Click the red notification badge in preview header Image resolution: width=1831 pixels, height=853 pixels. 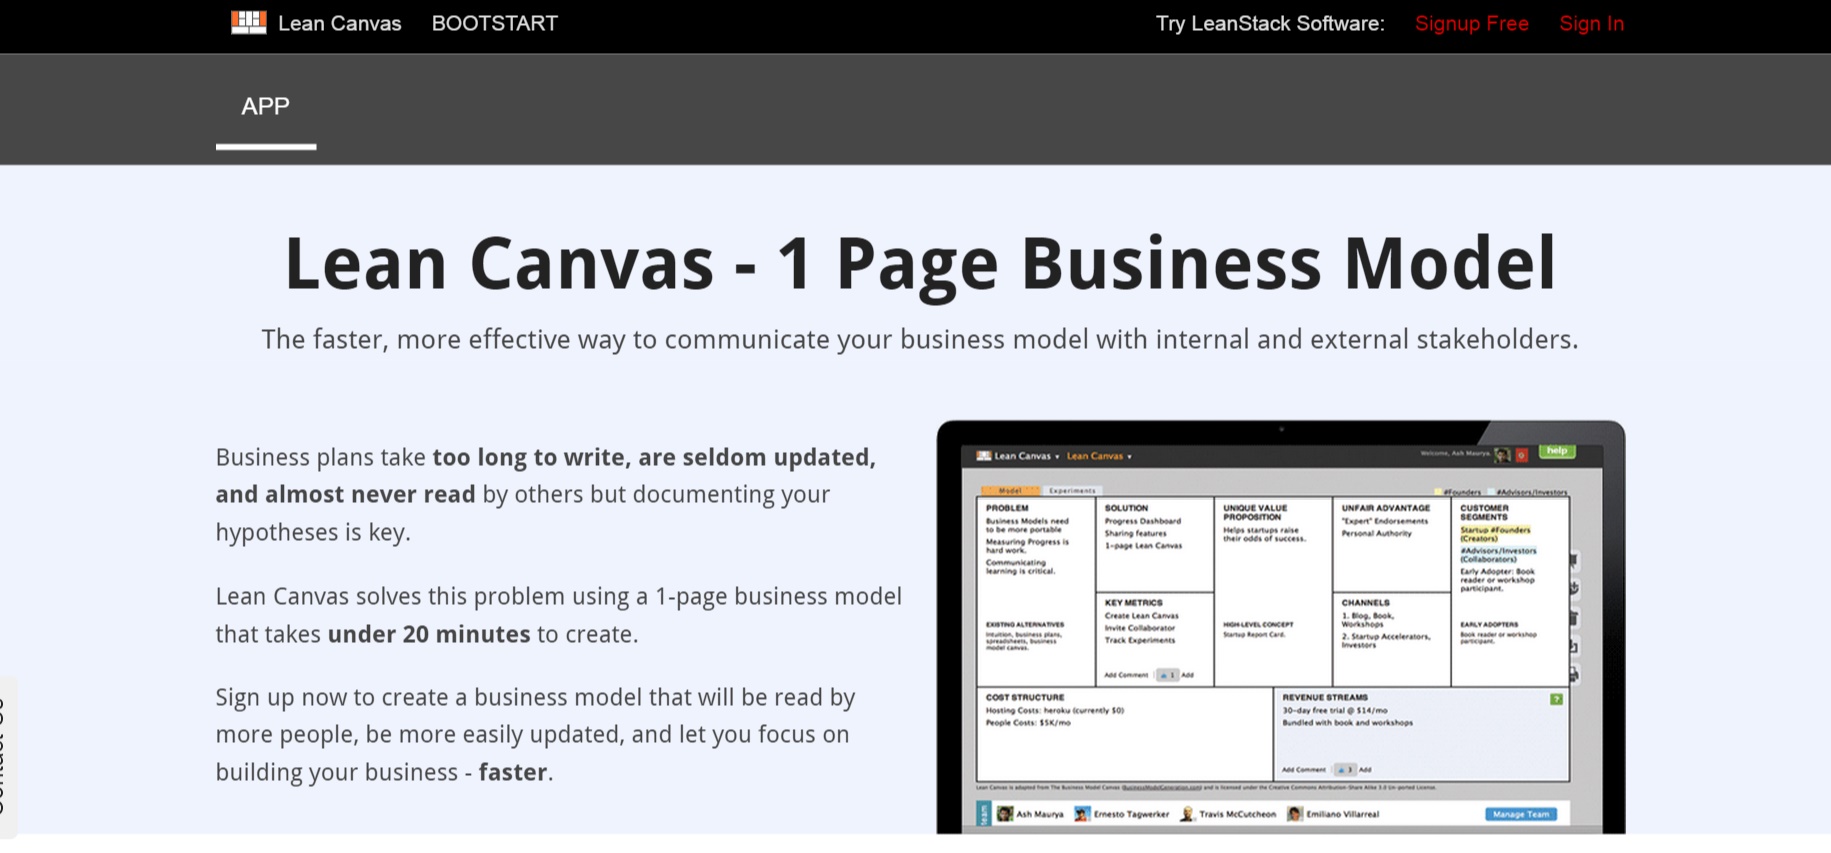1521,455
